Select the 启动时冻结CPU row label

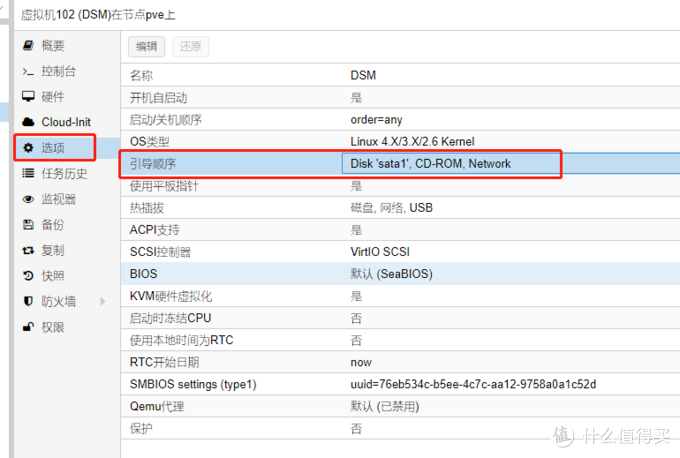pos(170,318)
